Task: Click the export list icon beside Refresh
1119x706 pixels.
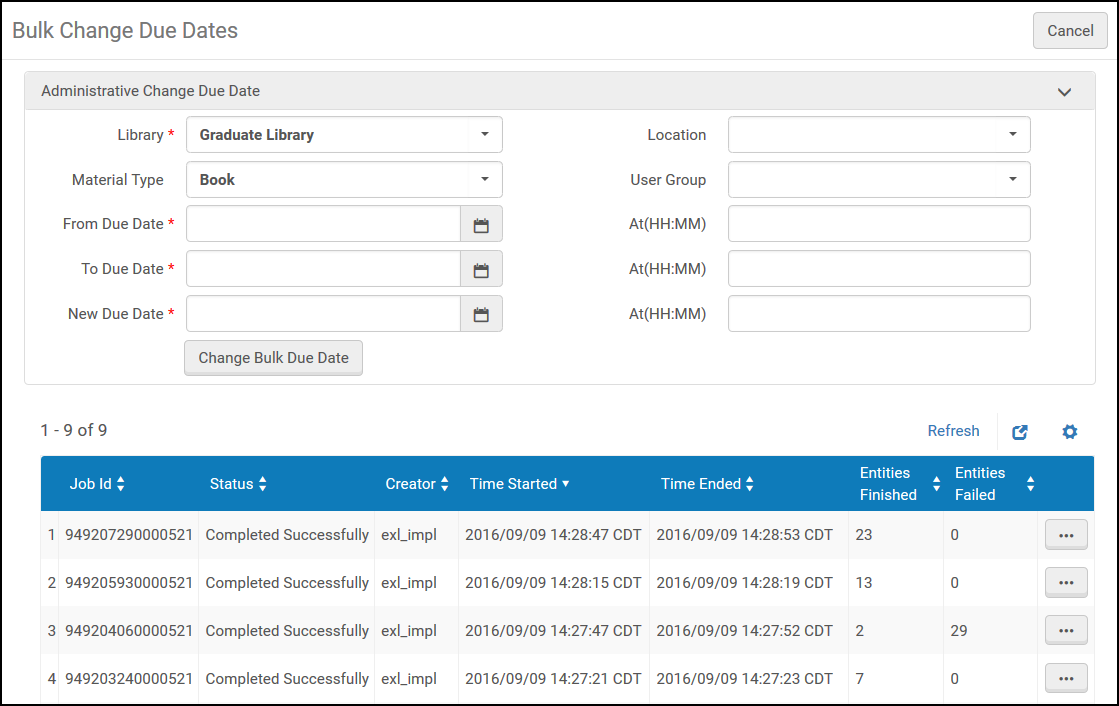Action: [x=1020, y=432]
